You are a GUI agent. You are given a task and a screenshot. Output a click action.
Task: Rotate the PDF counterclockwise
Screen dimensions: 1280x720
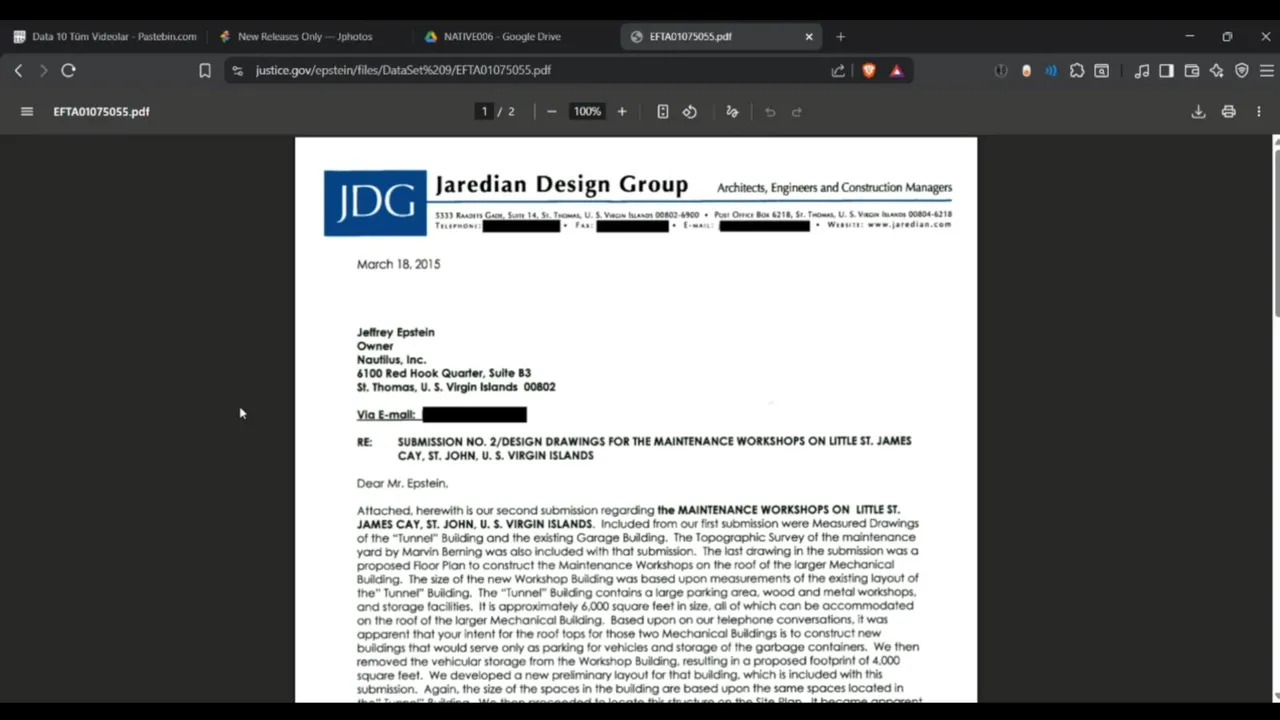690,111
